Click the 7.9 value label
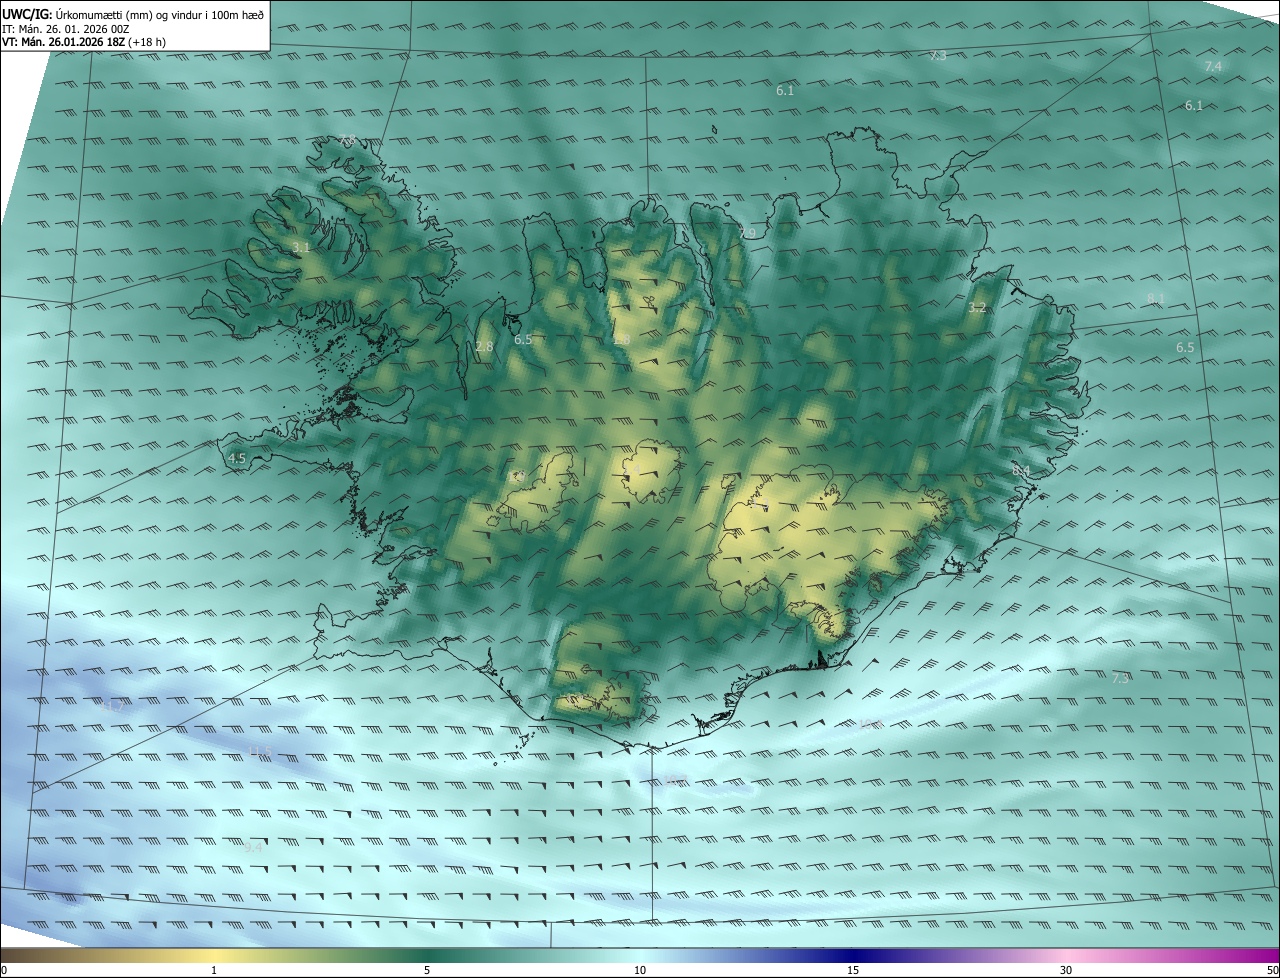The width and height of the screenshot is (1280, 978). tap(748, 233)
